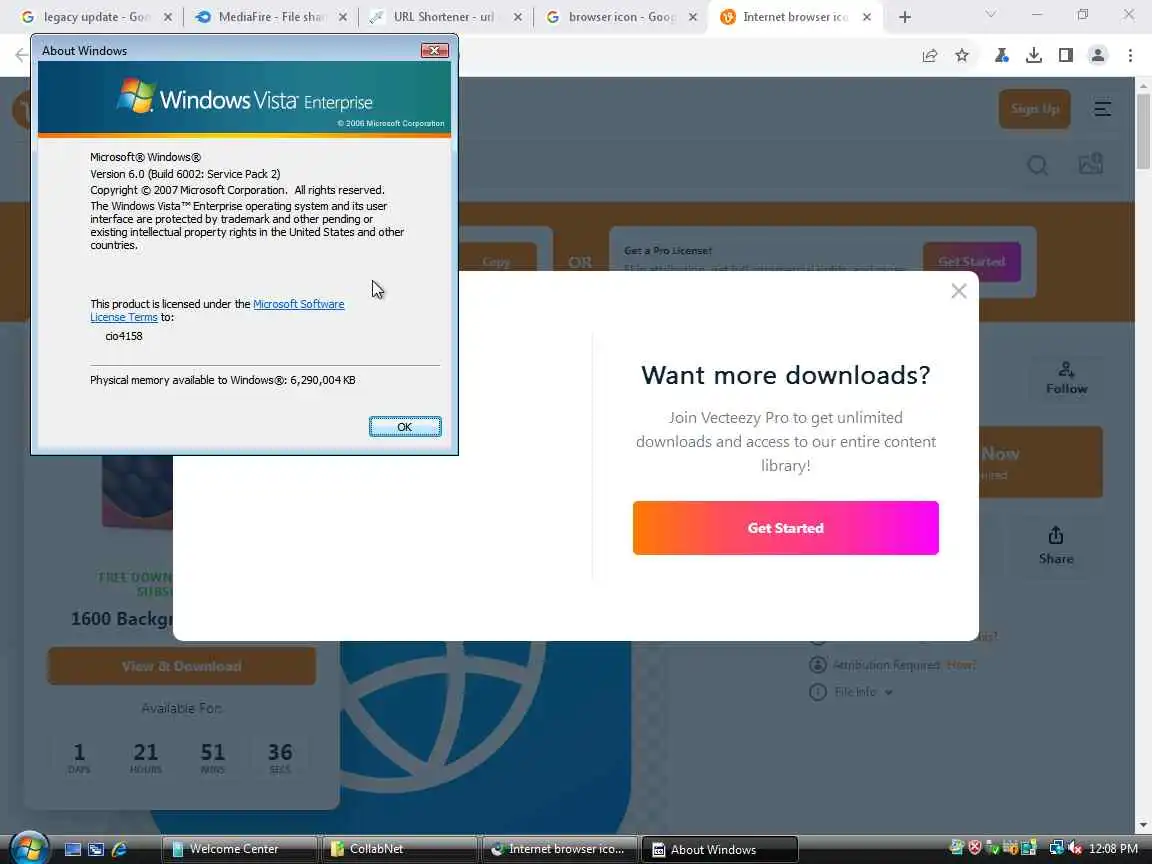Click the Vecteezy search magnifier icon
The height and width of the screenshot is (864, 1152).
pyautogui.click(x=1037, y=165)
